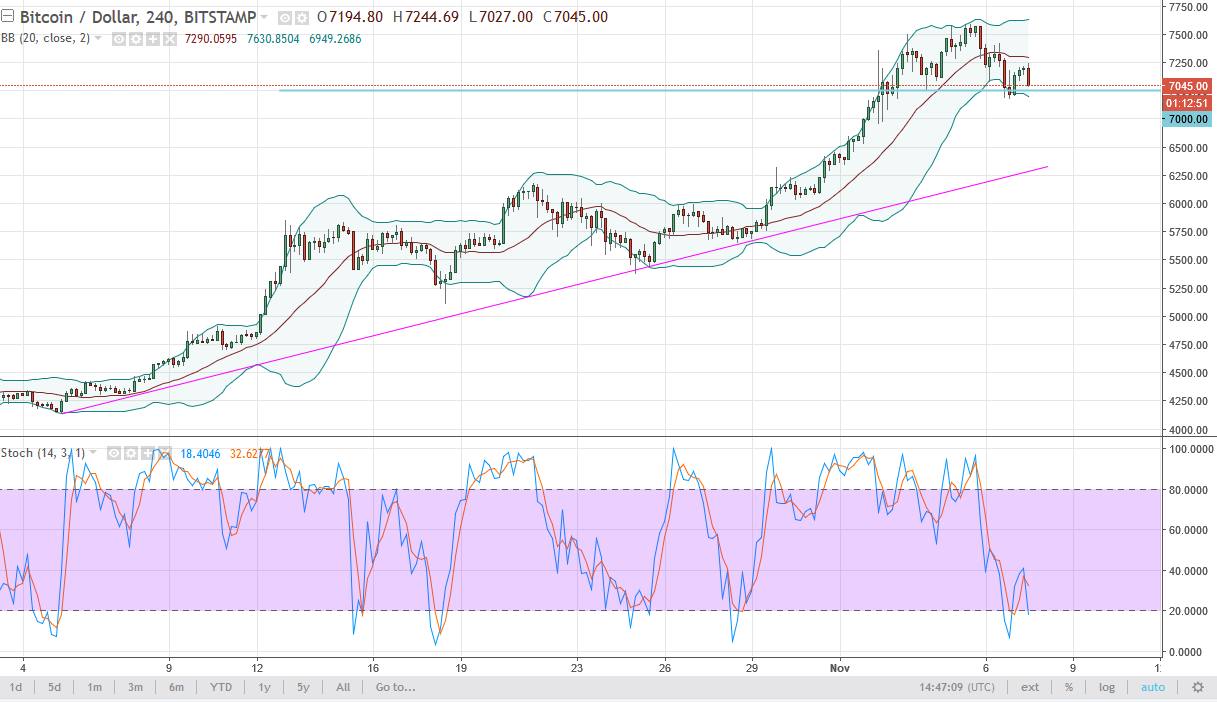This screenshot has width=1217, height=702.
Task: Expand the BB (20, close, 2) dropdown arrow
Action: click(x=98, y=39)
